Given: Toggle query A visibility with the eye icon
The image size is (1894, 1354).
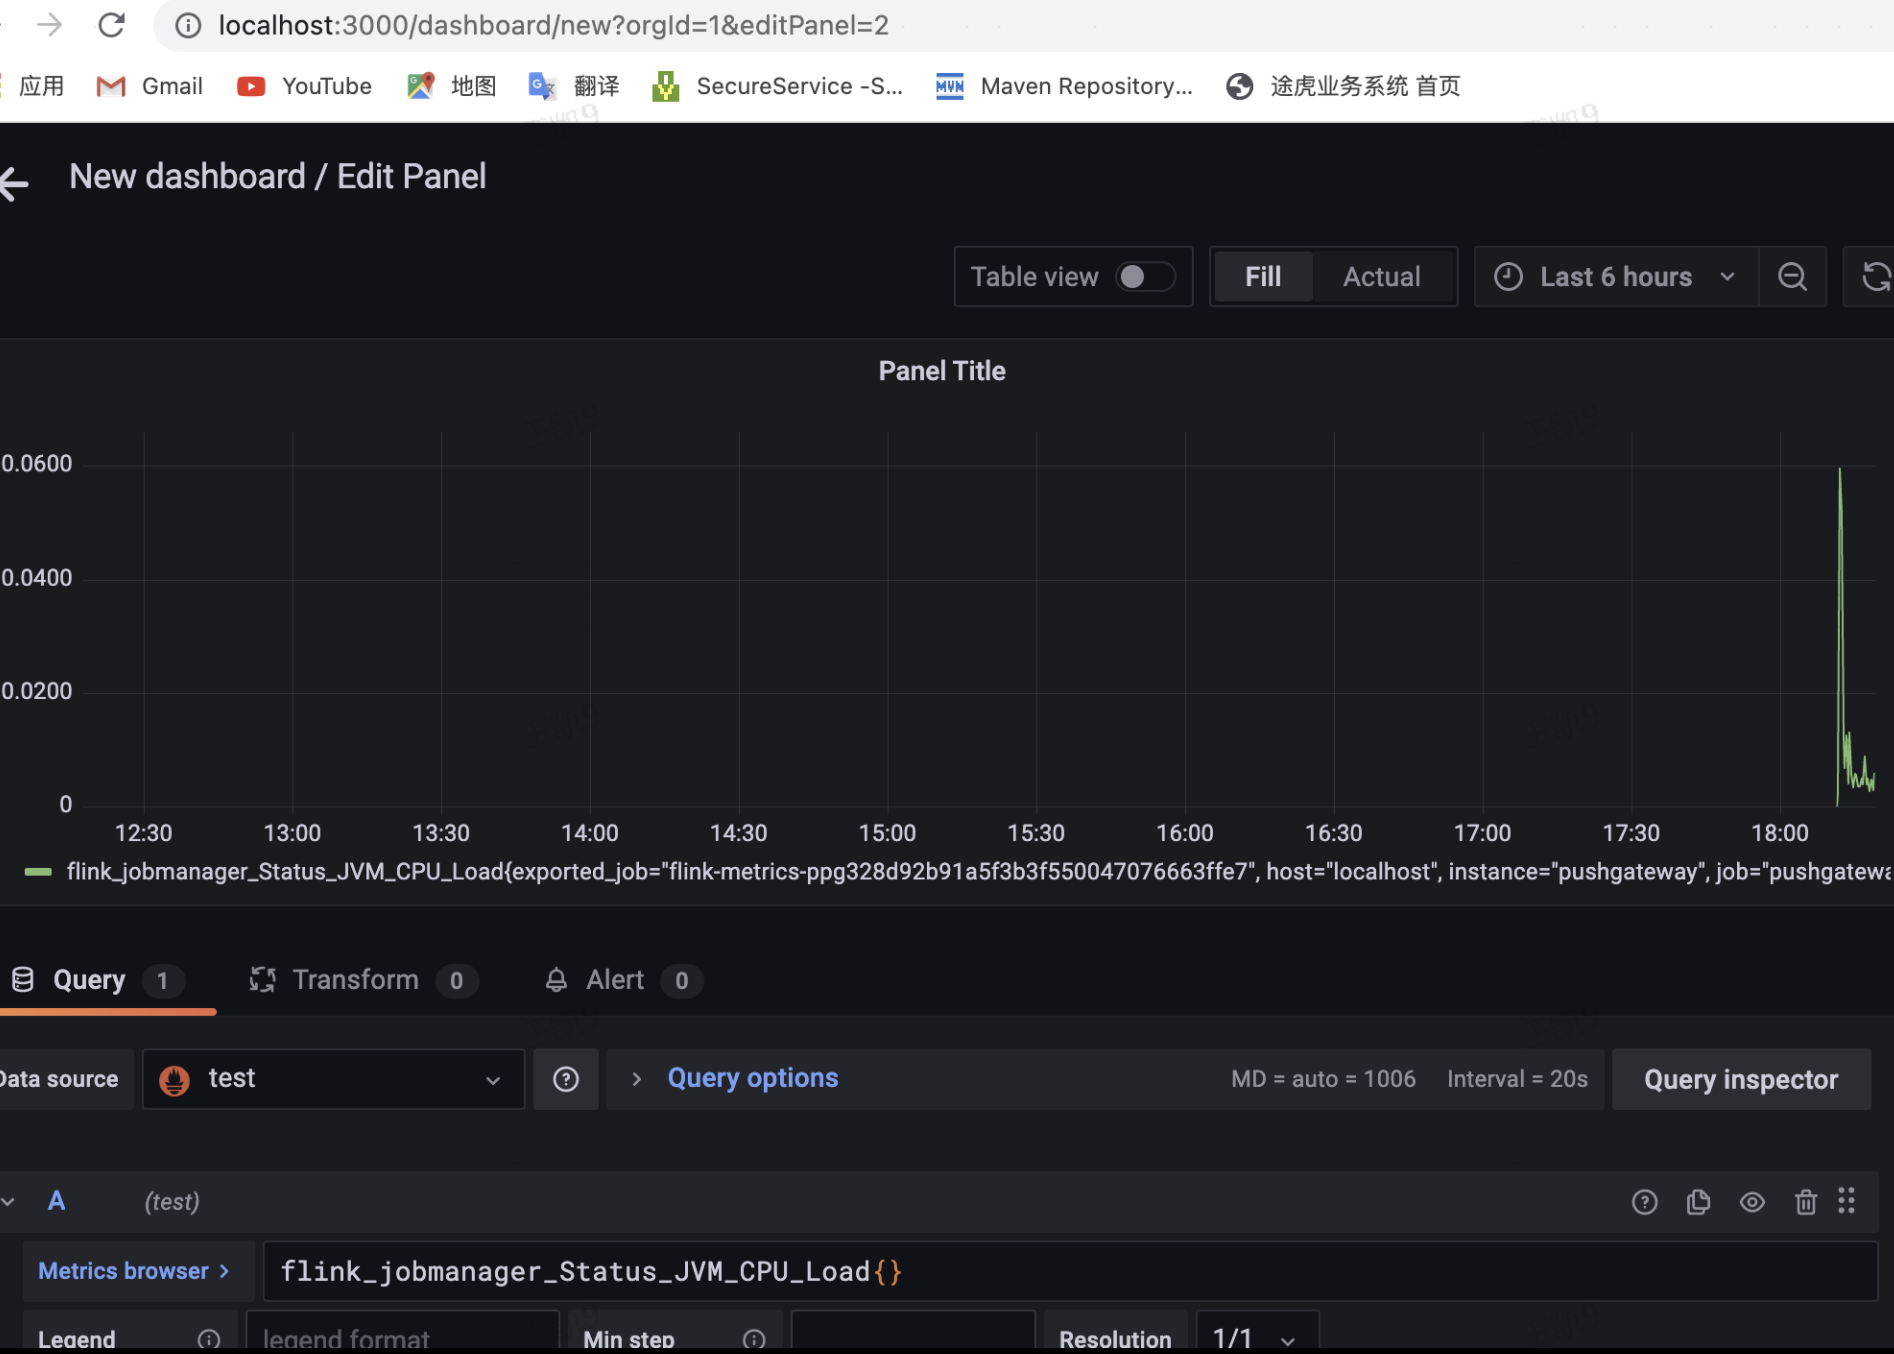Looking at the screenshot, I should point(1752,1201).
